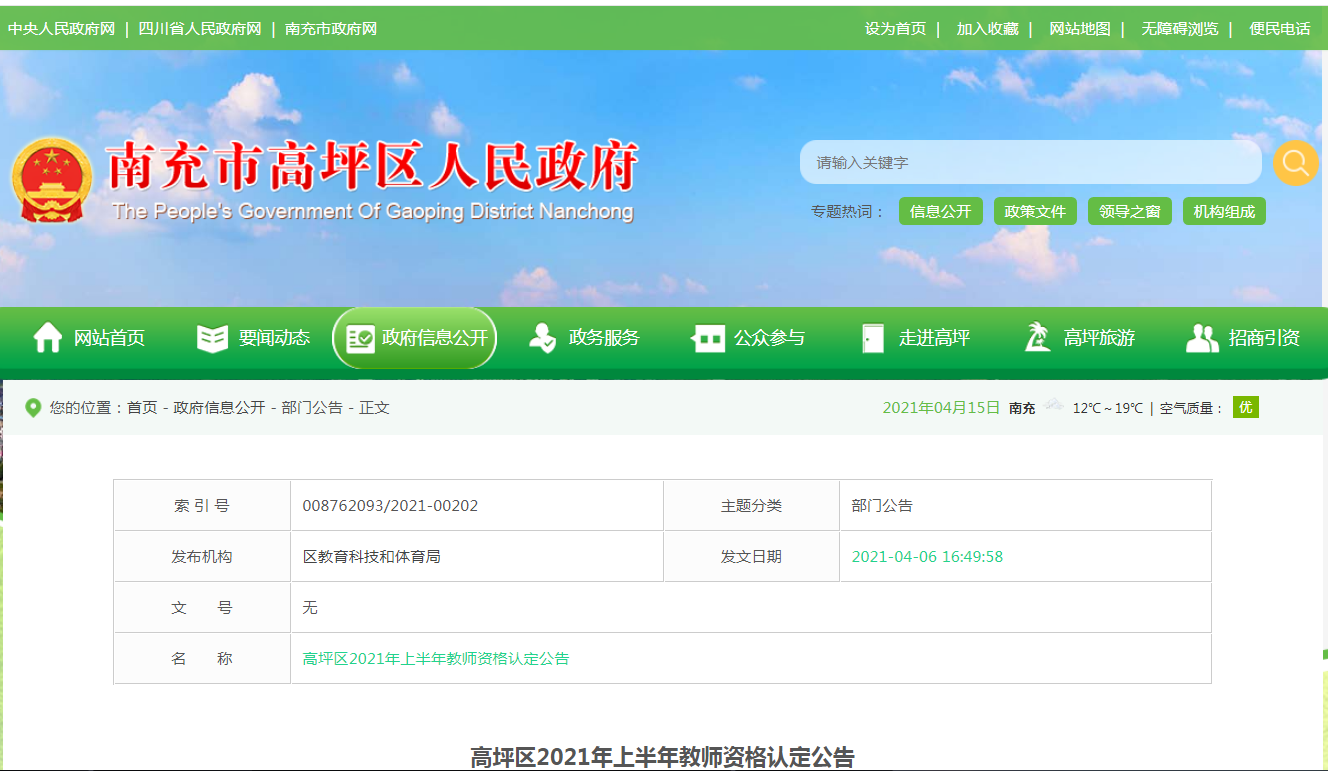Click the book icon beside 要闻动态

pos(212,338)
